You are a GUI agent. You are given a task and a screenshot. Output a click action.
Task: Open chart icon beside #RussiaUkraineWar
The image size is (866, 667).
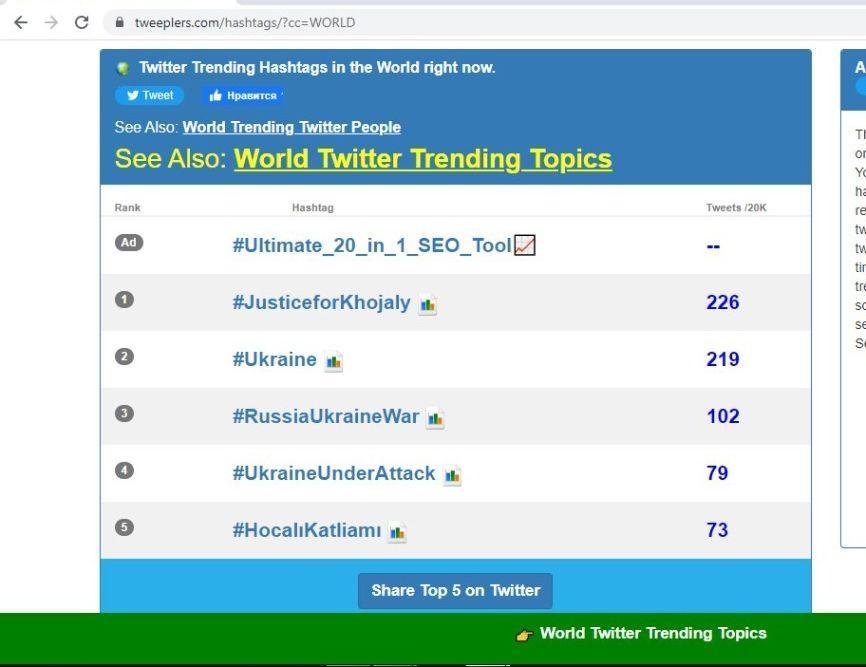[x=435, y=418]
